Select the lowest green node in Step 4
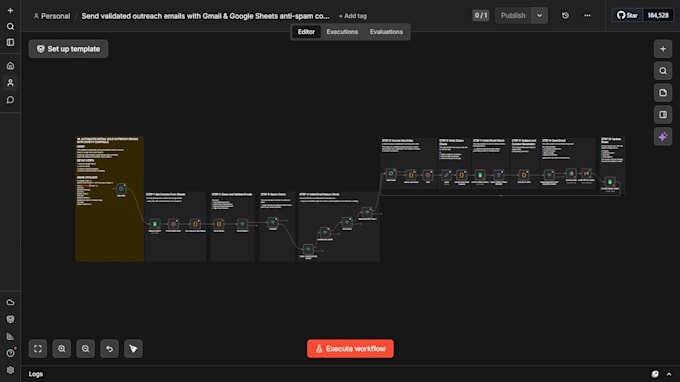The width and height of the screenshot is (680, 382). 308,249
